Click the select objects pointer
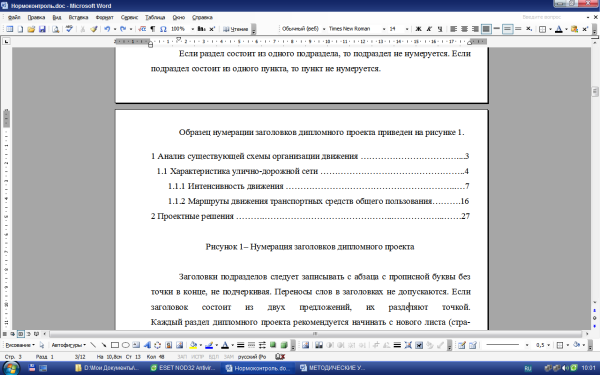The height and width of the screenshot is (375, 600). pyautogui.click(x=42, y=345)
